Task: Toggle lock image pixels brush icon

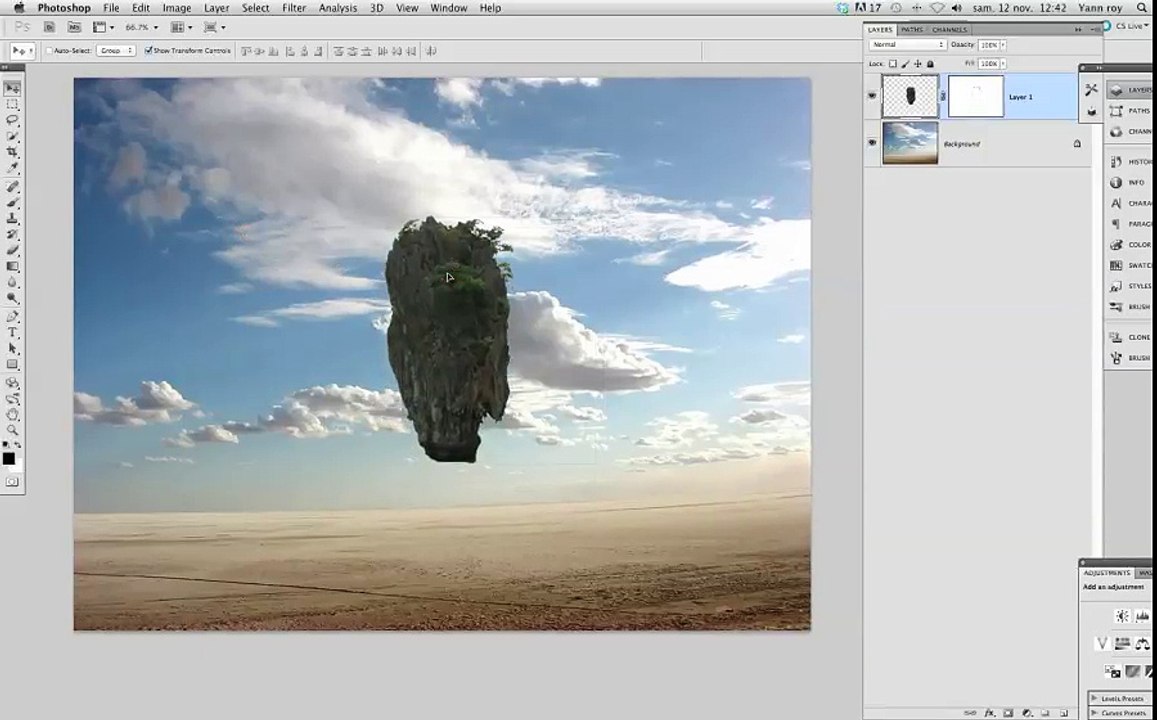Action: click(x=905, y=64)
